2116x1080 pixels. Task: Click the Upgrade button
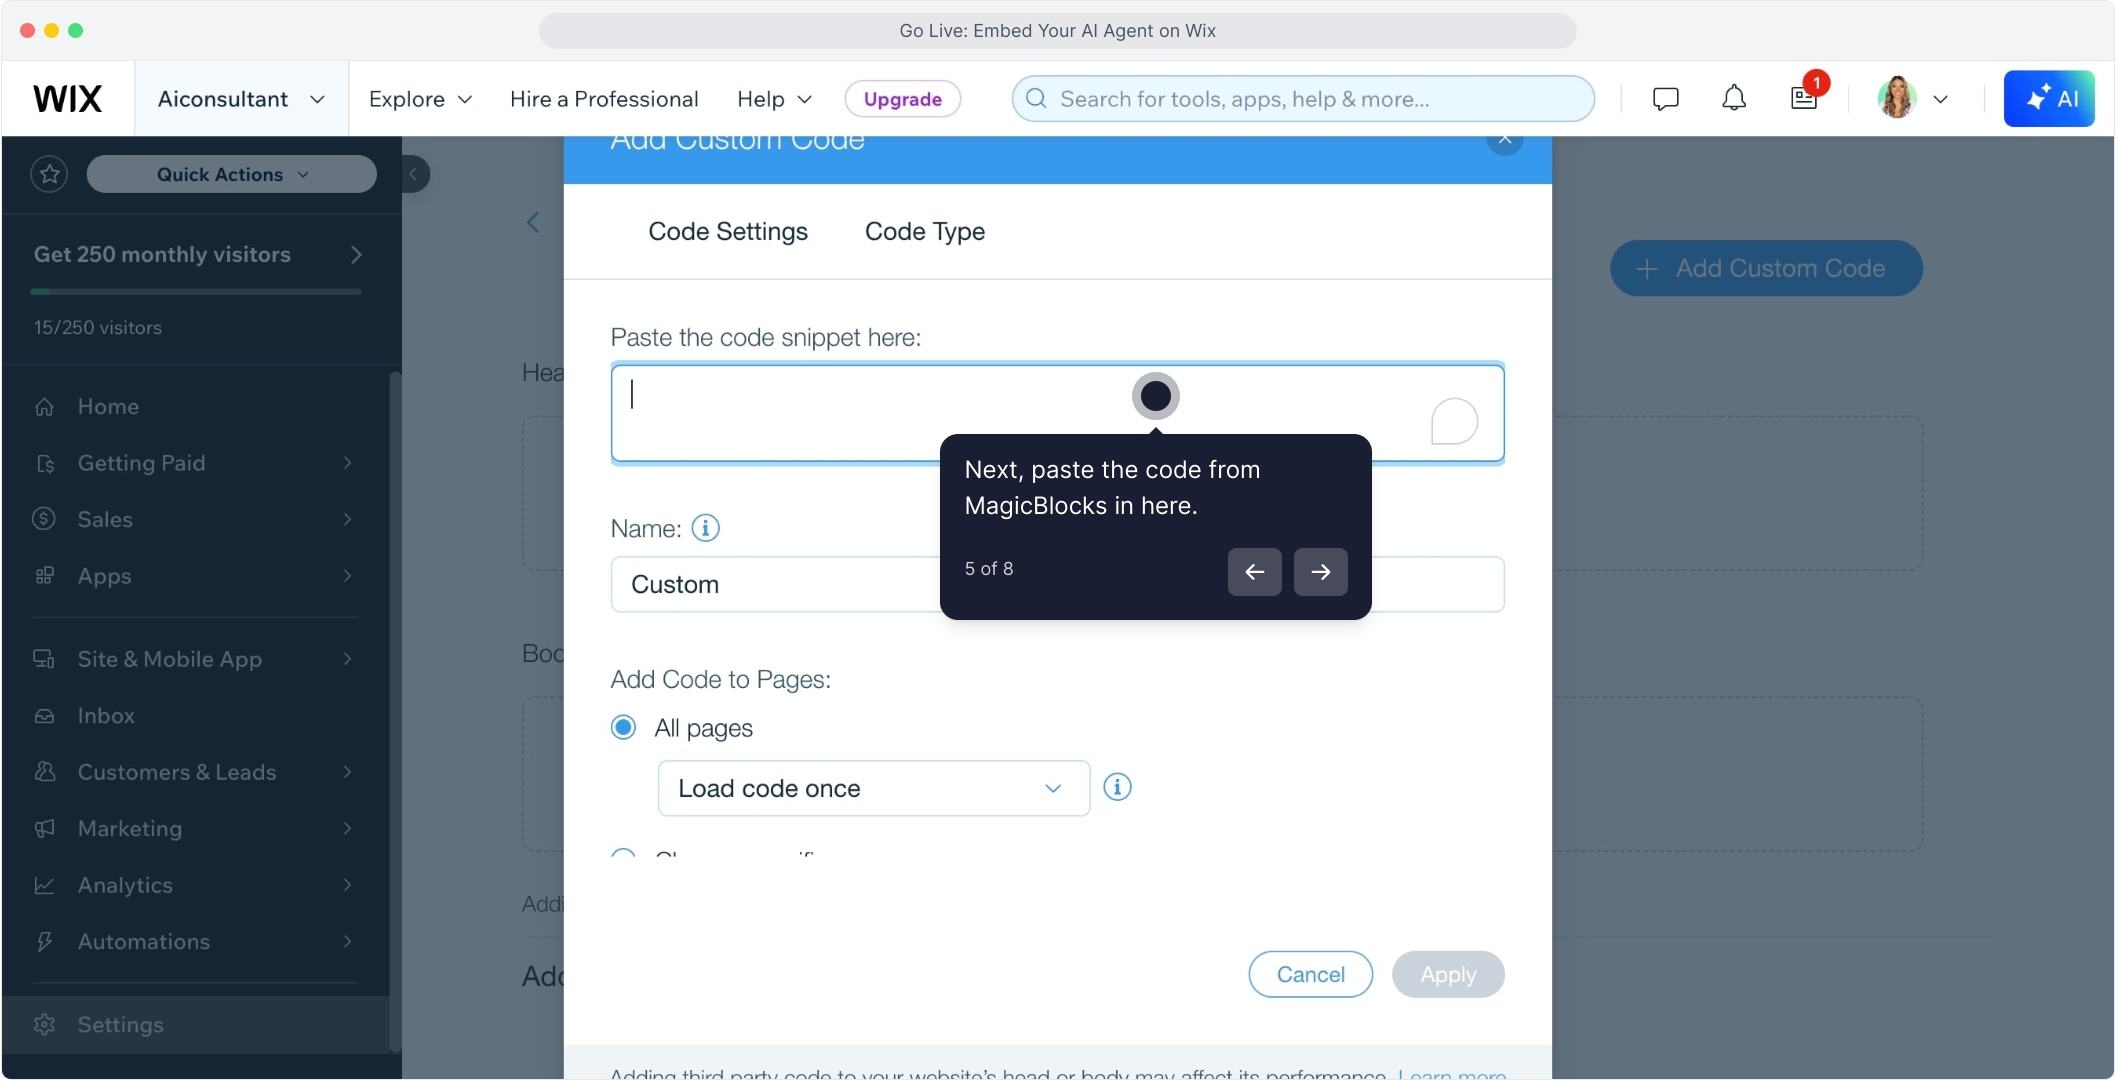(x=902, y=99)
